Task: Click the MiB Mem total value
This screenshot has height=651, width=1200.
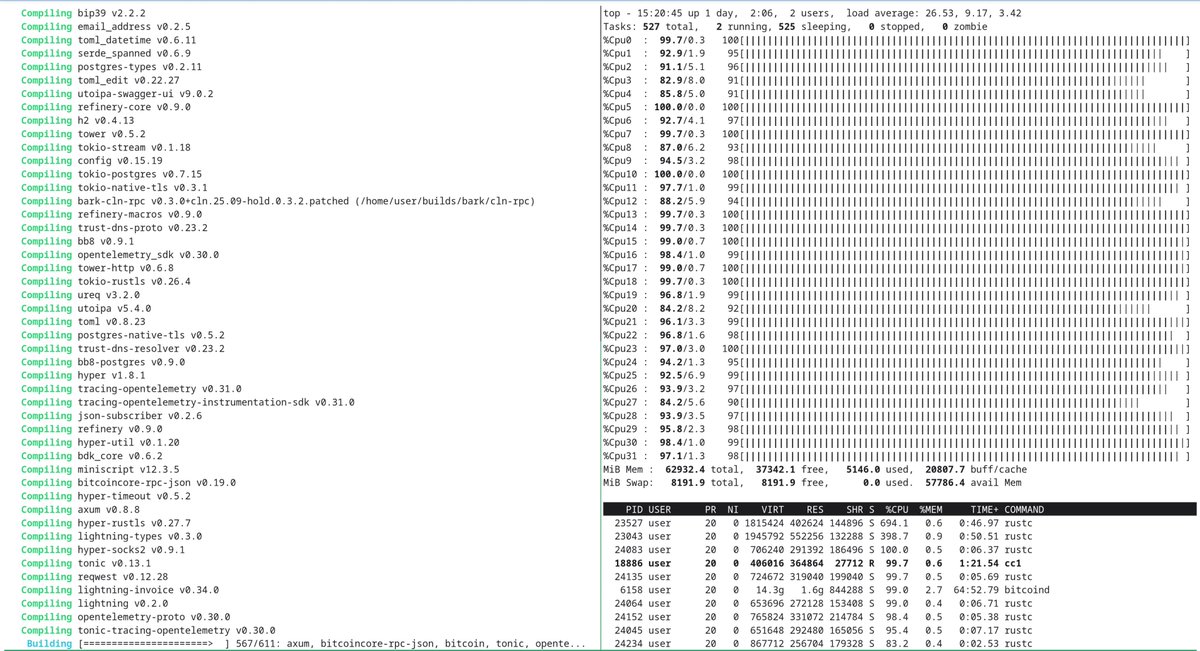Action: pos(692,469)
